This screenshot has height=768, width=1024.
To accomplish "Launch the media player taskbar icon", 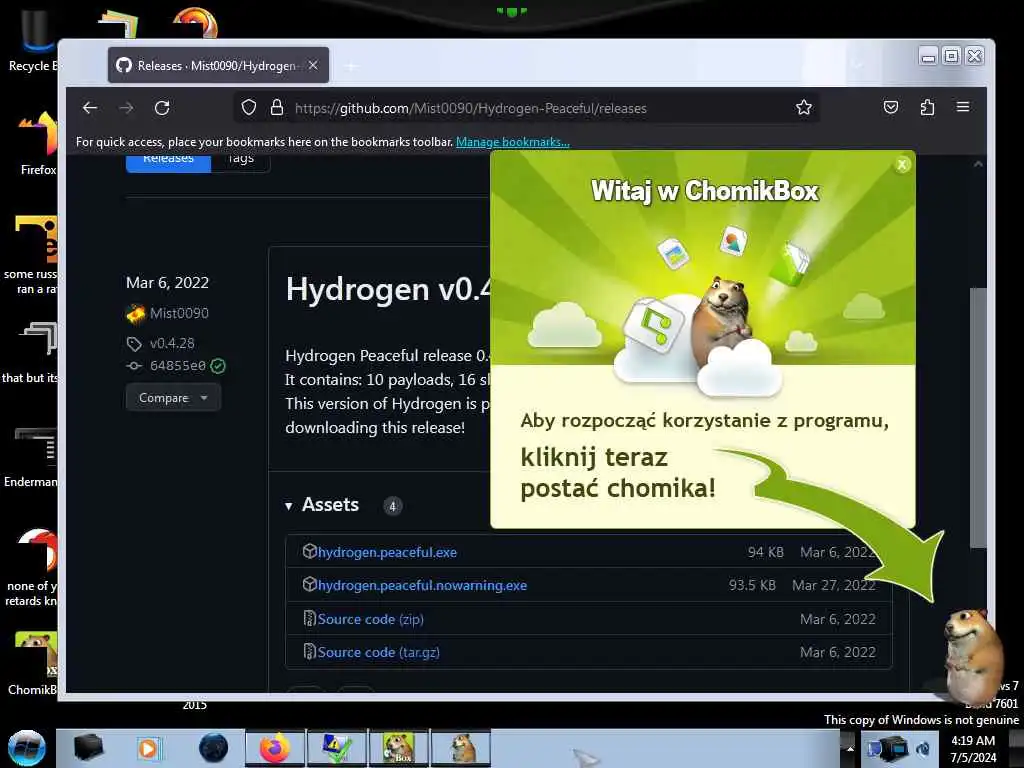I will 148,748.
